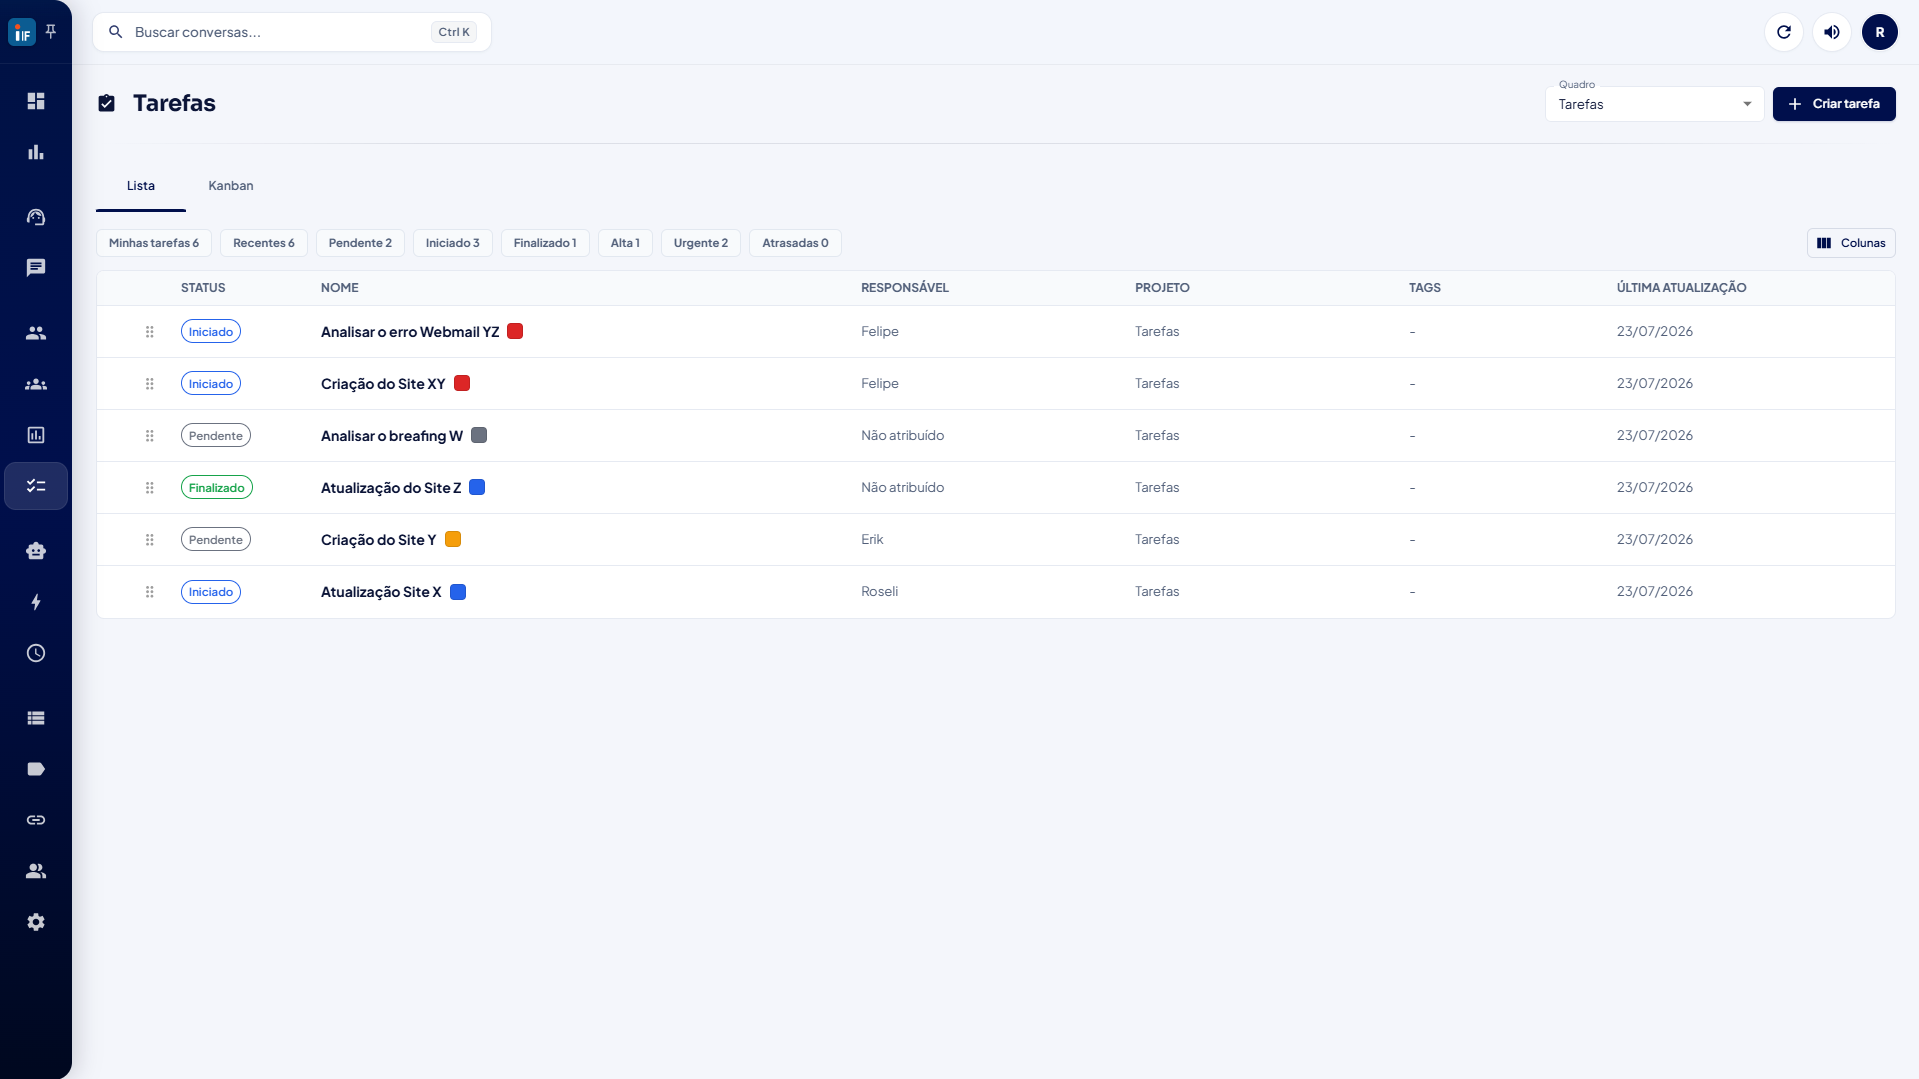
Task: Click drag handle for Atualização Site X
Action: point(149,592)
